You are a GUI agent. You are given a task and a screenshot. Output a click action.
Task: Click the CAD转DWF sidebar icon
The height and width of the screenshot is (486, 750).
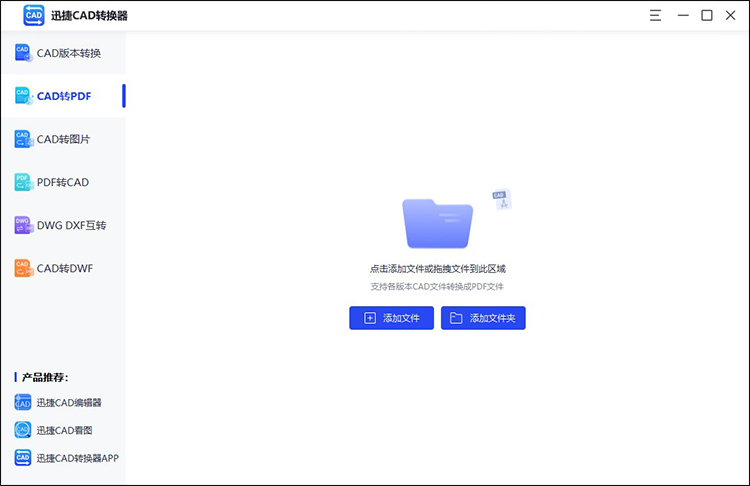click(x=23, y=268)
